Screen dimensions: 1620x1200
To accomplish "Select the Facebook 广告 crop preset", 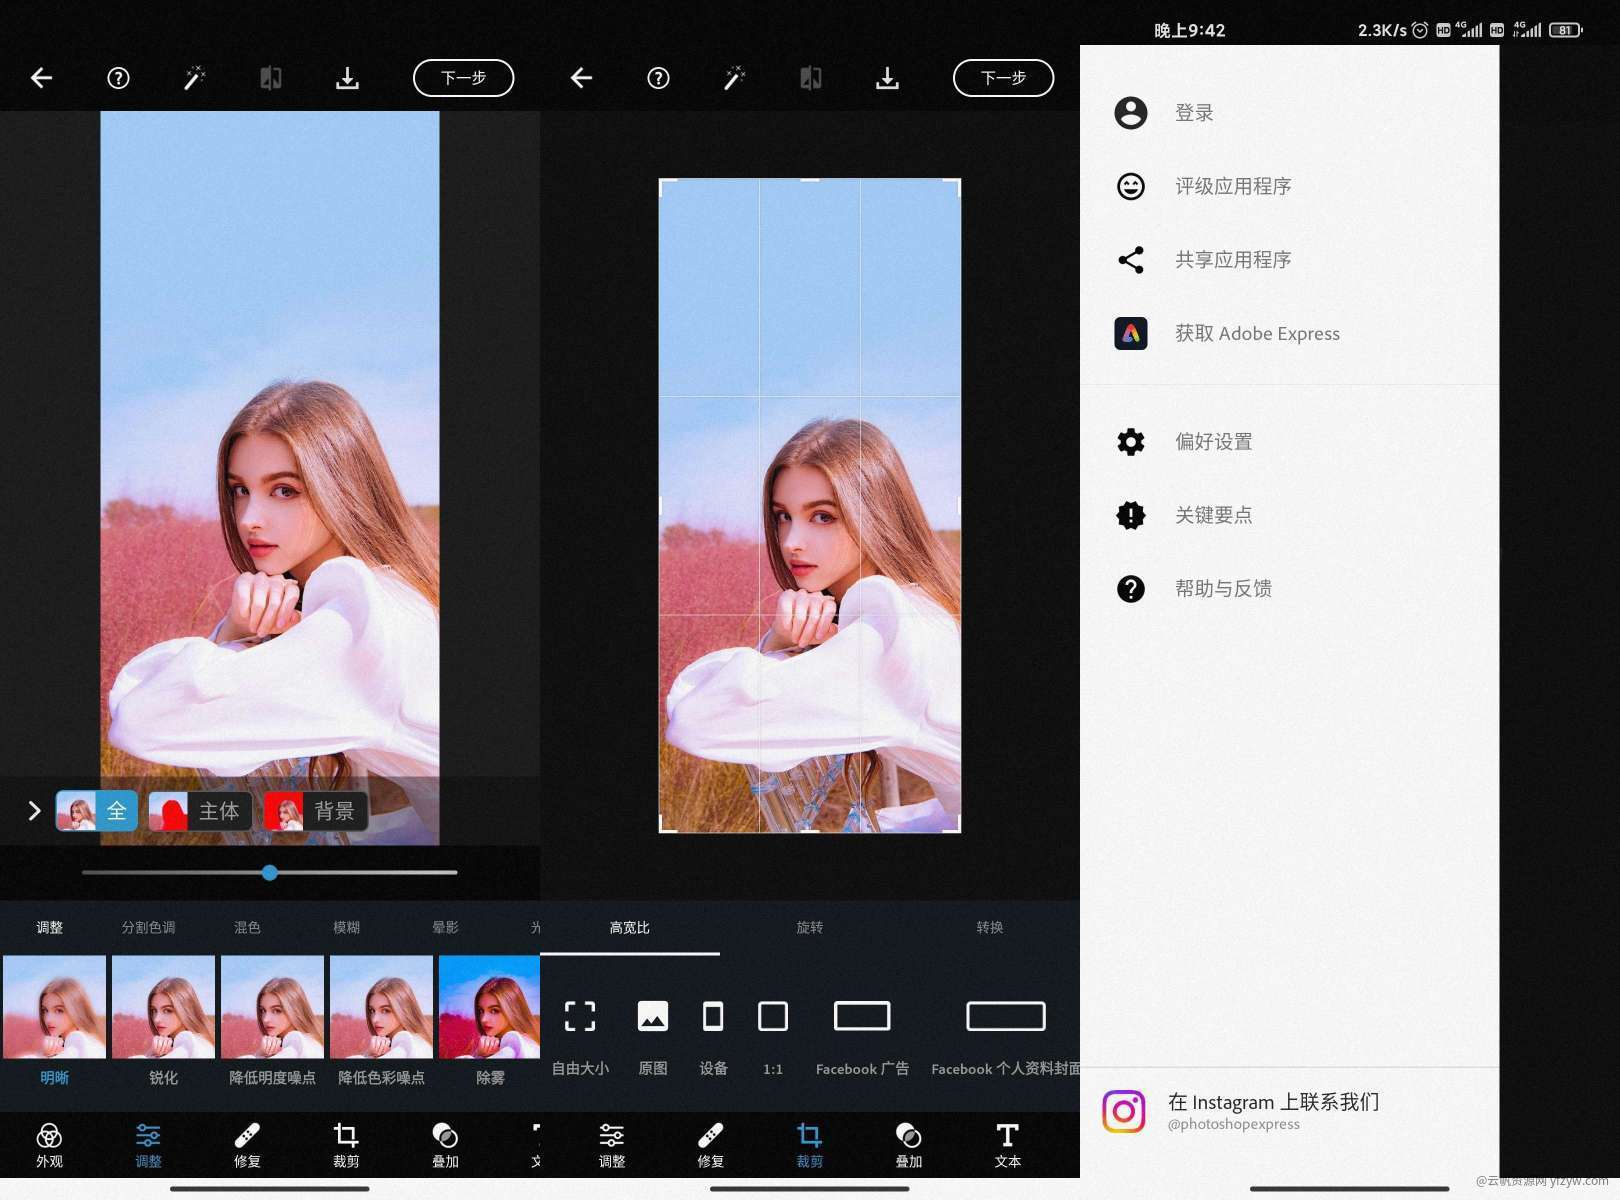I will point(862,1017).
